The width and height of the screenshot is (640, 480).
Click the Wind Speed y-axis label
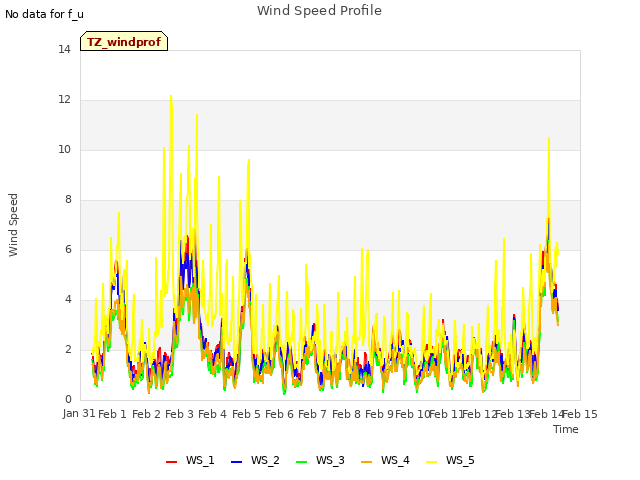click(13, 225)
